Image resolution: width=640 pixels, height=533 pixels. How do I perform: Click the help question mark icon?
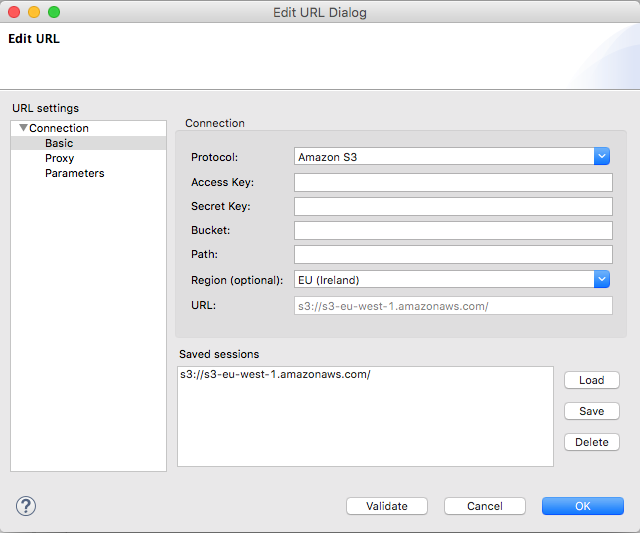point(26,506)
